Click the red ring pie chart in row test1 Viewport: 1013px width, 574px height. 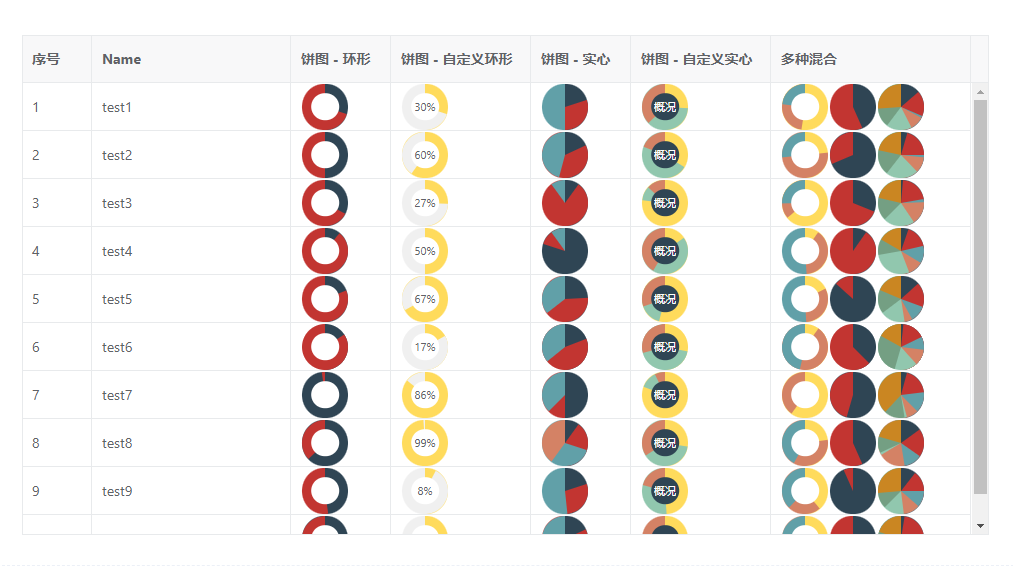point(325,107)
